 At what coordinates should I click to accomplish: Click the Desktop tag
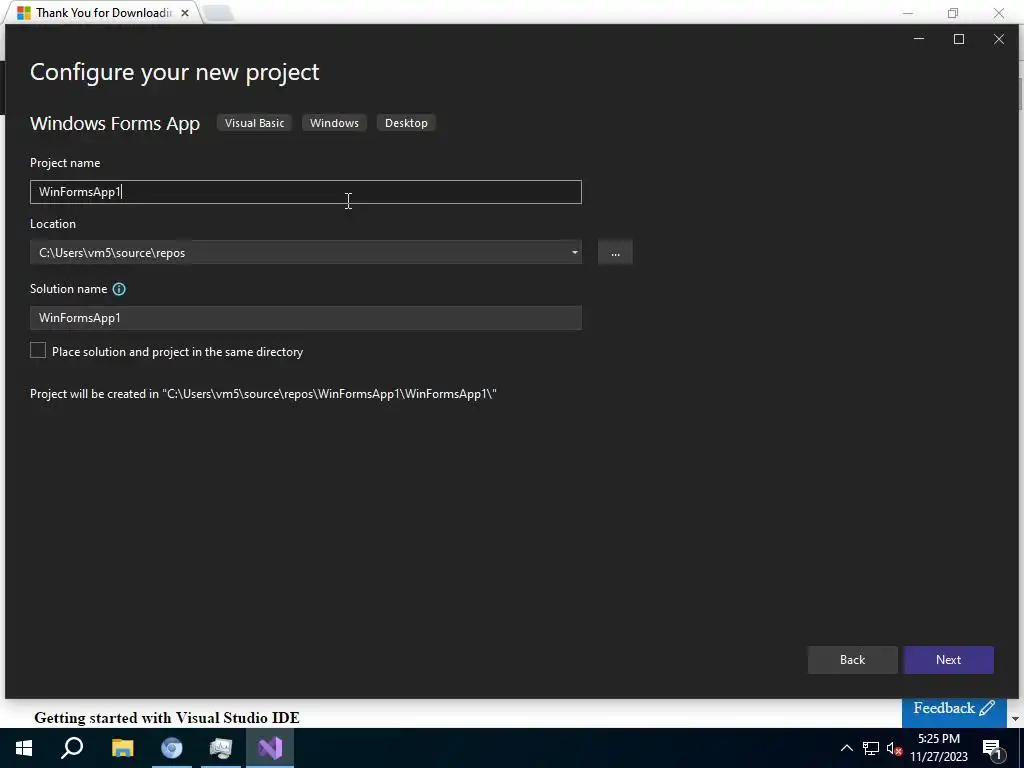406,123
